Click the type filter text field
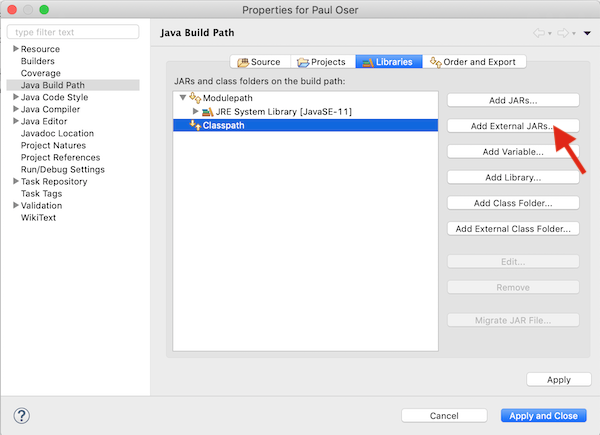The height and width of the screenshot is (435, 600). [73, 32]
